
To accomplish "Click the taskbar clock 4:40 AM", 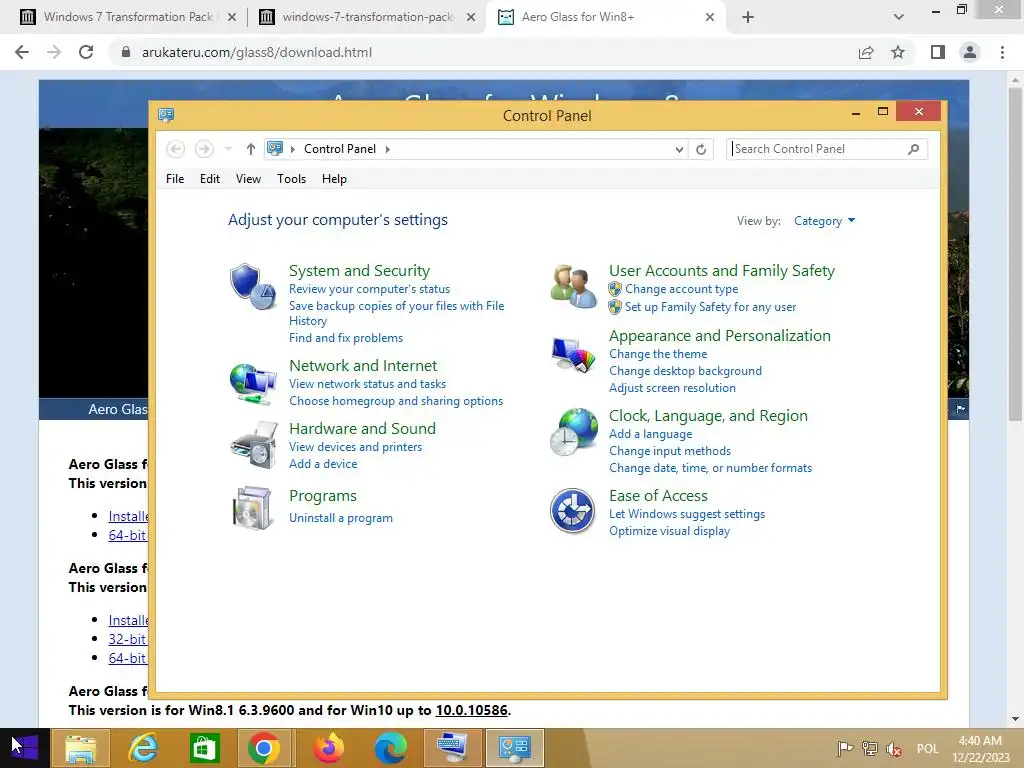I will pos(980,741).
